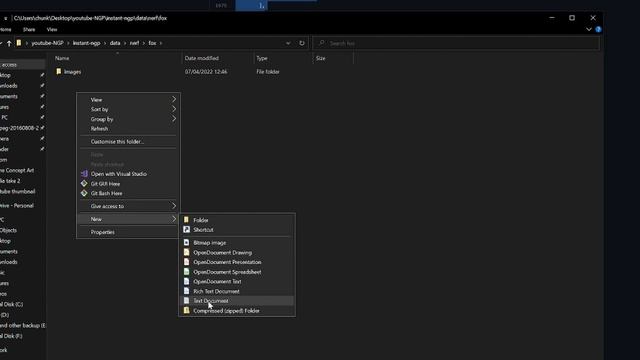Screen dimensions: 640x360
Task: Click the Shortcut icon in New submenu
Action: [x=187, y=229]
